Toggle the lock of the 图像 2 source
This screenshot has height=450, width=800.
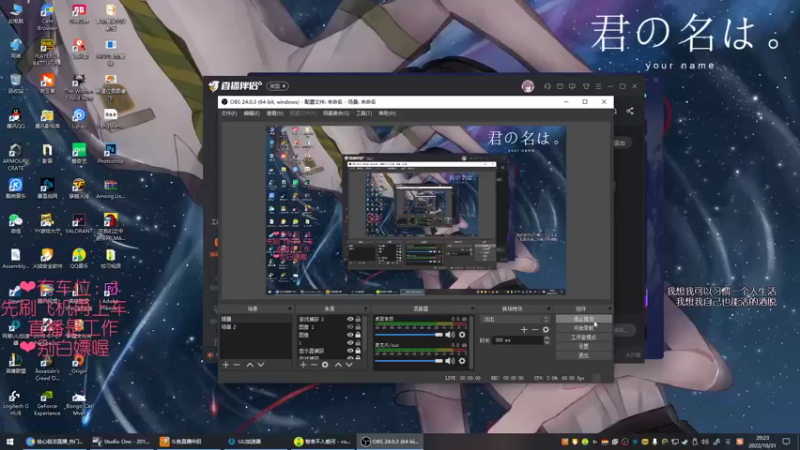(358, 327)
